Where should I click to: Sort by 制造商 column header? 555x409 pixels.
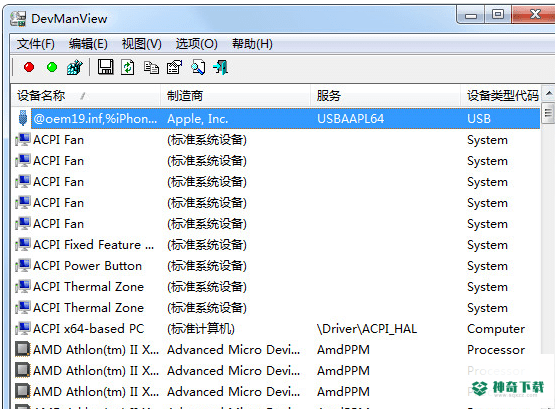click(235, 96)
